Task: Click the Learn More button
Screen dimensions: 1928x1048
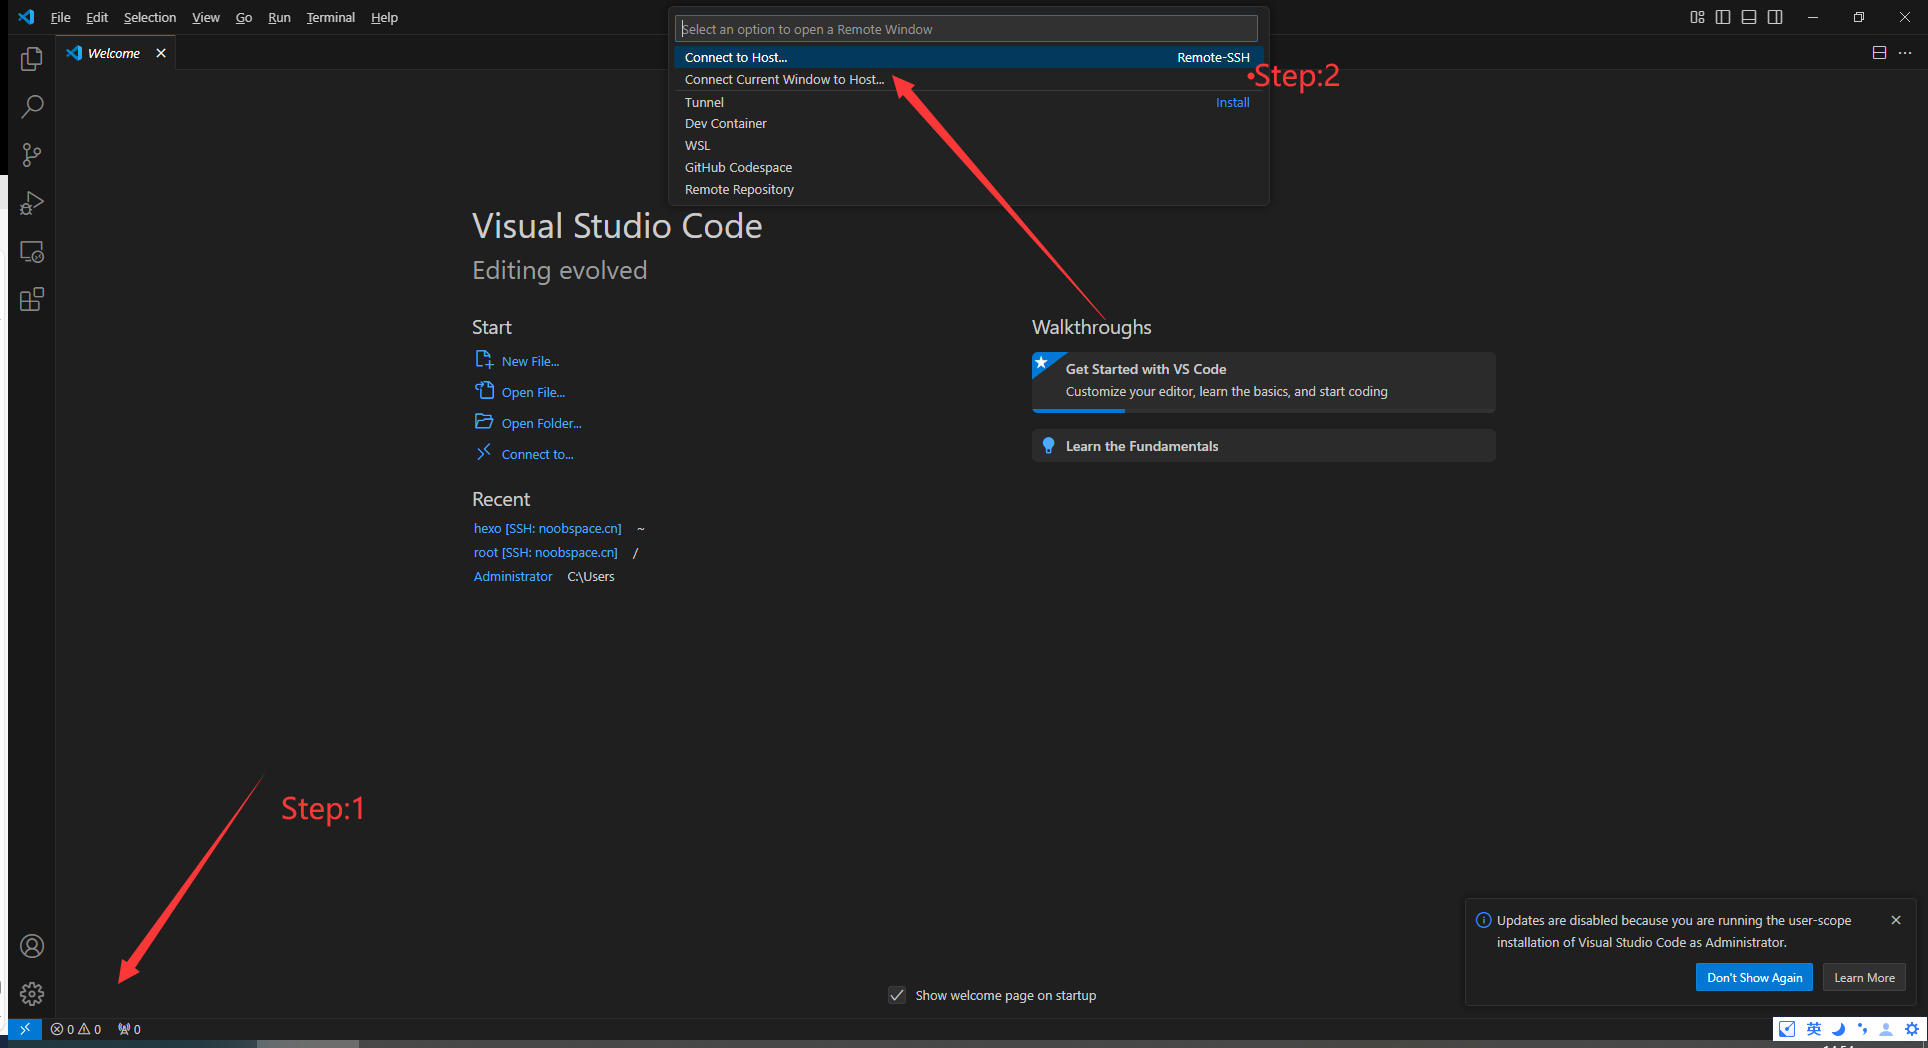Action: [1864, 978]
